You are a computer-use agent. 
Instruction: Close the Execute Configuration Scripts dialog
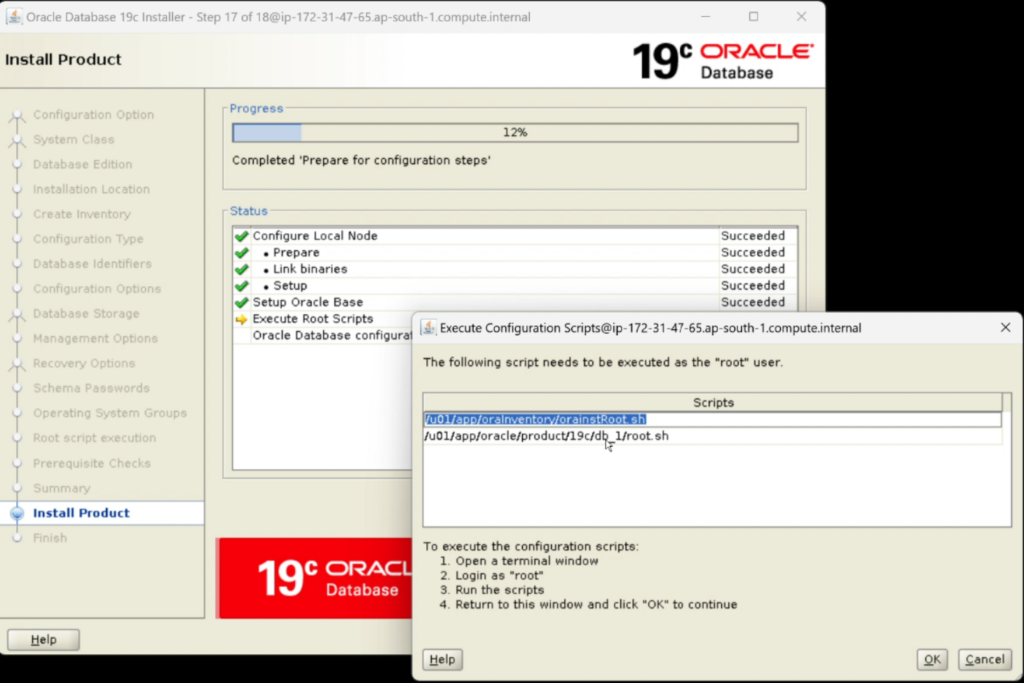tap(1005, 328)
